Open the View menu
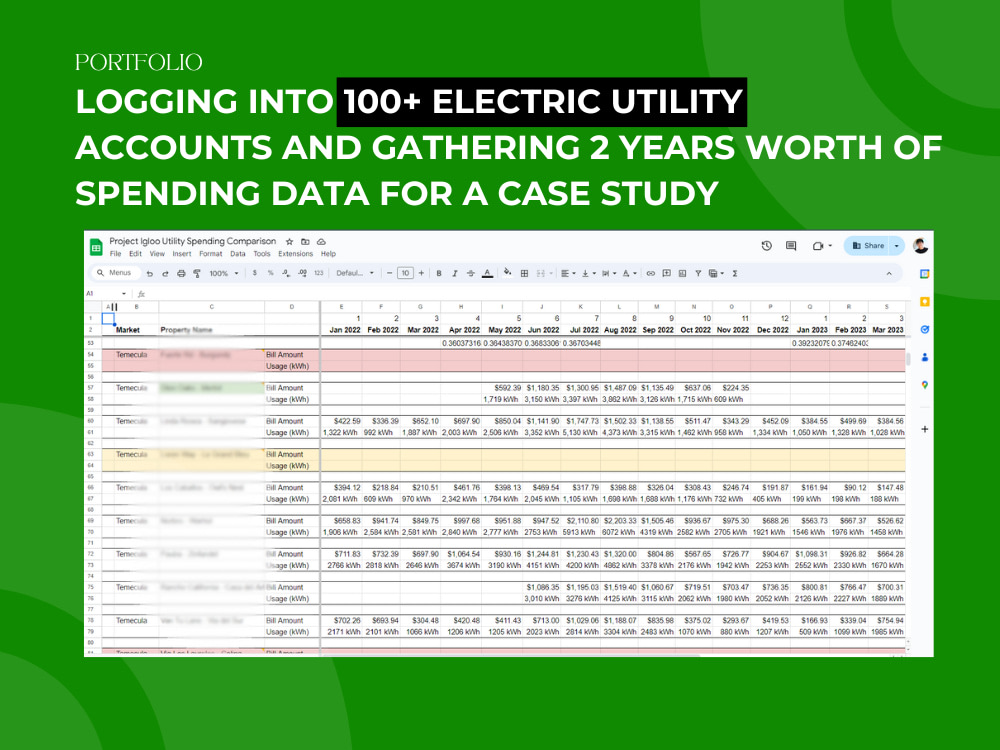Viewport: 1000px width, 750px height. click(157, 254)
